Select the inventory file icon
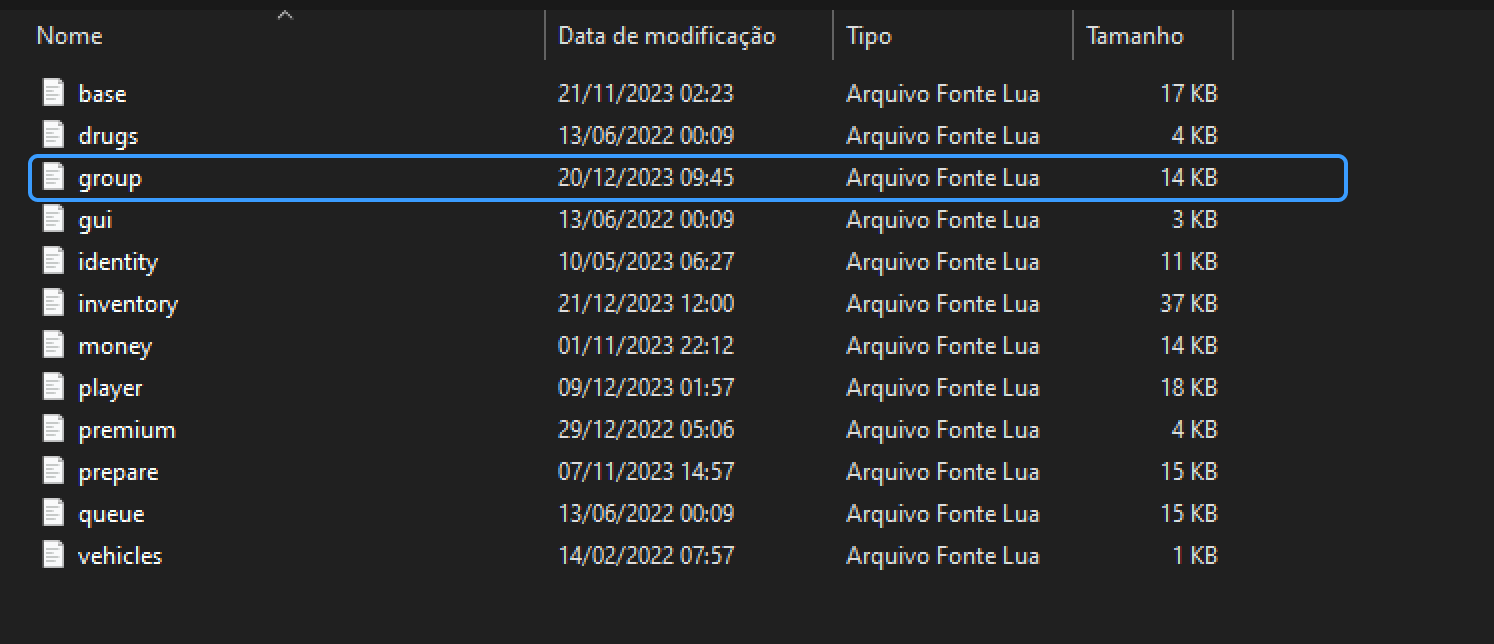 (x=54, y=304)
